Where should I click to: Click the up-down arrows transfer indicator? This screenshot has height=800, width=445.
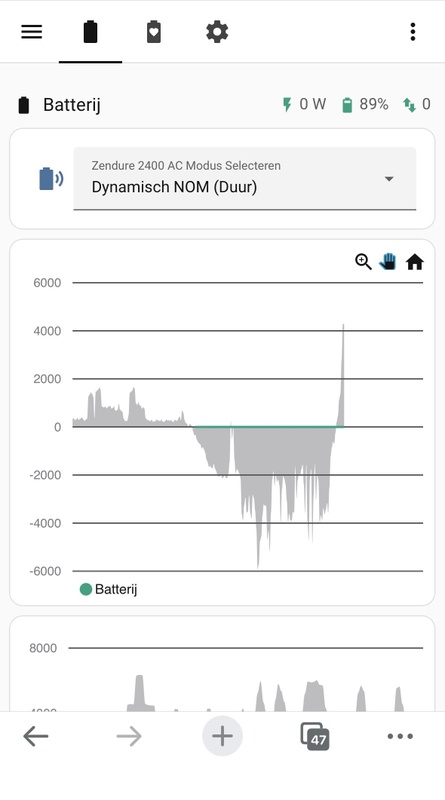pyautogui.click(x=417, y=105)
